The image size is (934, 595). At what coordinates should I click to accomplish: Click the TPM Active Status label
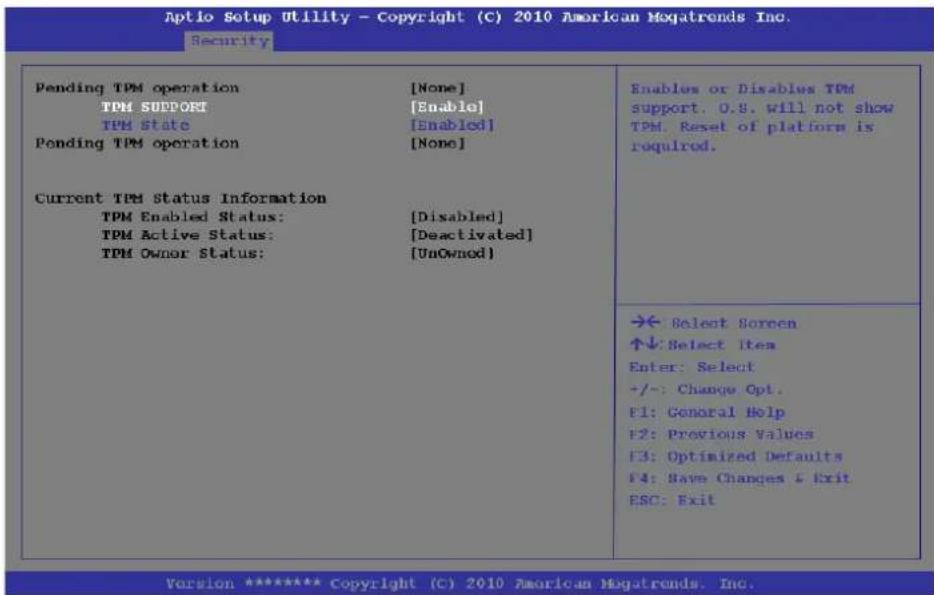click(188, 235)
